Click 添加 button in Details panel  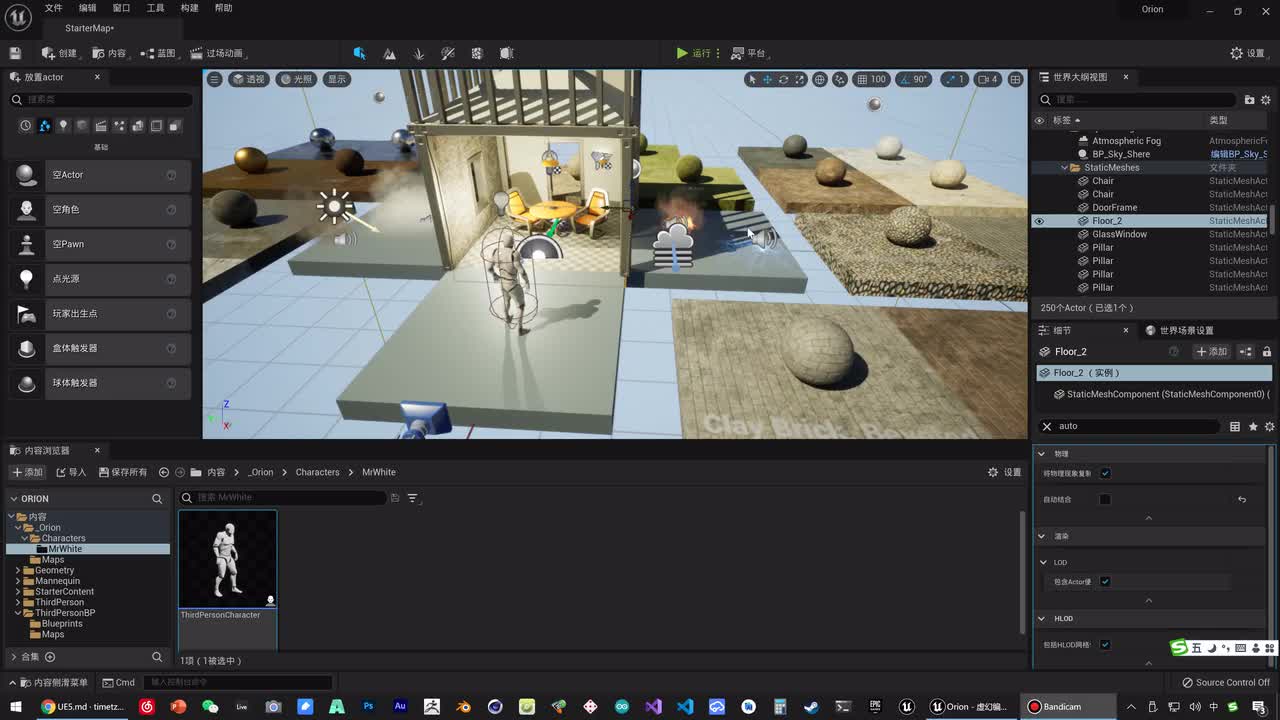1212,352
